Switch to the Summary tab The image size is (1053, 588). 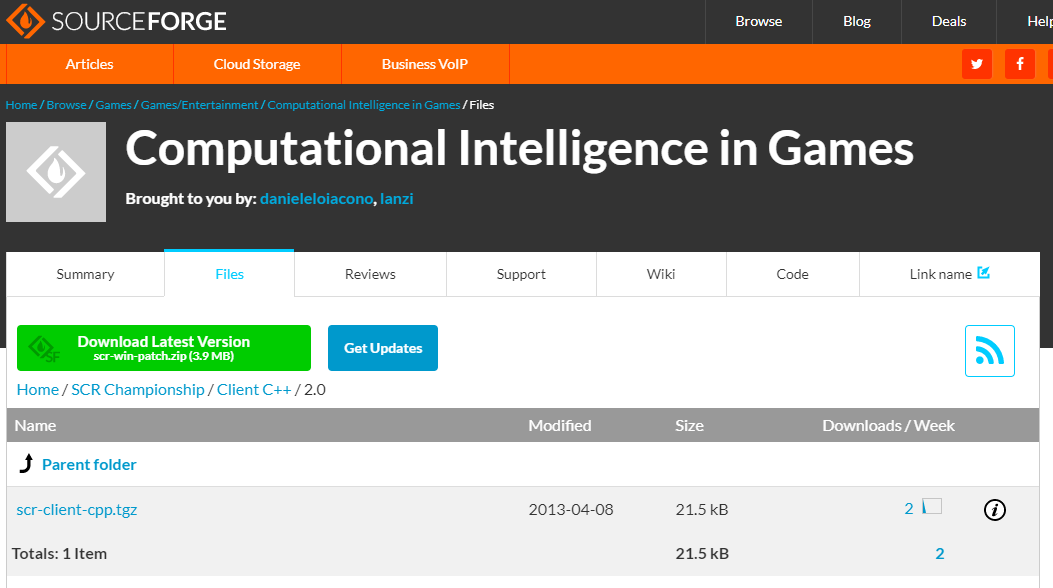[85, 274]
